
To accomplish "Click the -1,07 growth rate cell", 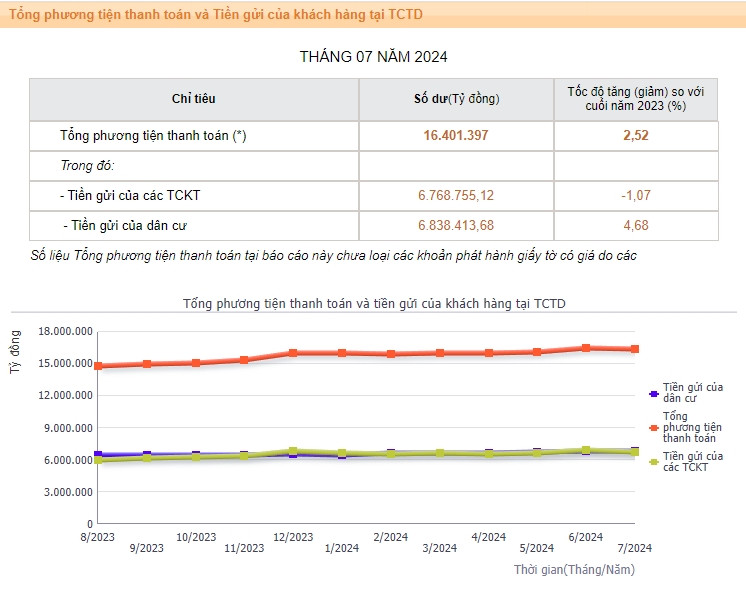I will click(x=635, y=195).
